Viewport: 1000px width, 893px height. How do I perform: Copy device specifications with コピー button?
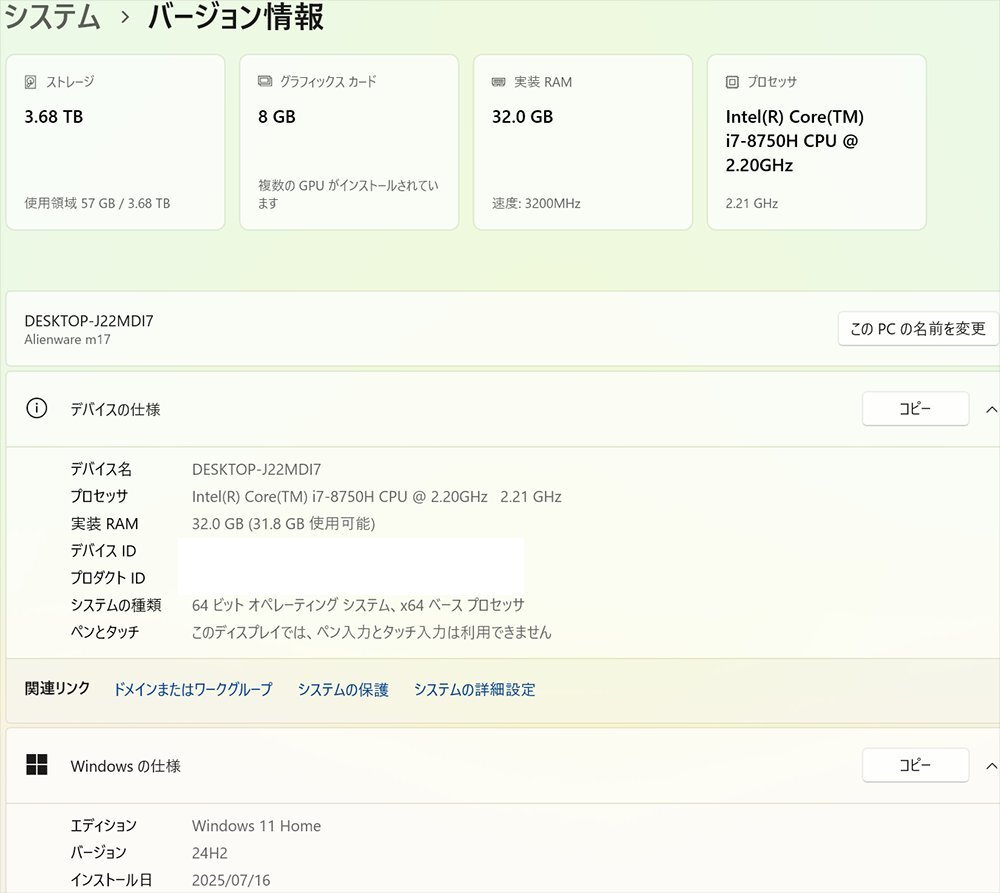coord(915,409)
